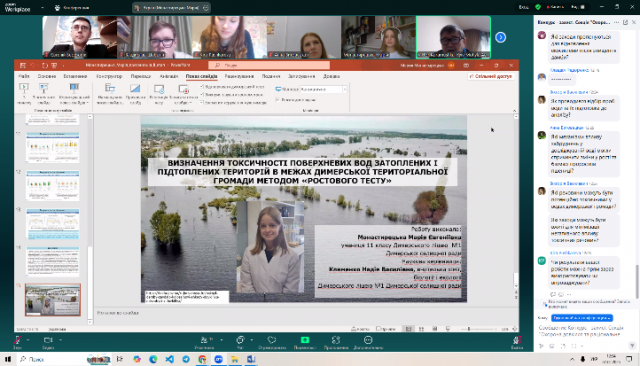Screen dimensions: 640x366
Task: Open the Home ribbon tab
Action: point(47,76)
